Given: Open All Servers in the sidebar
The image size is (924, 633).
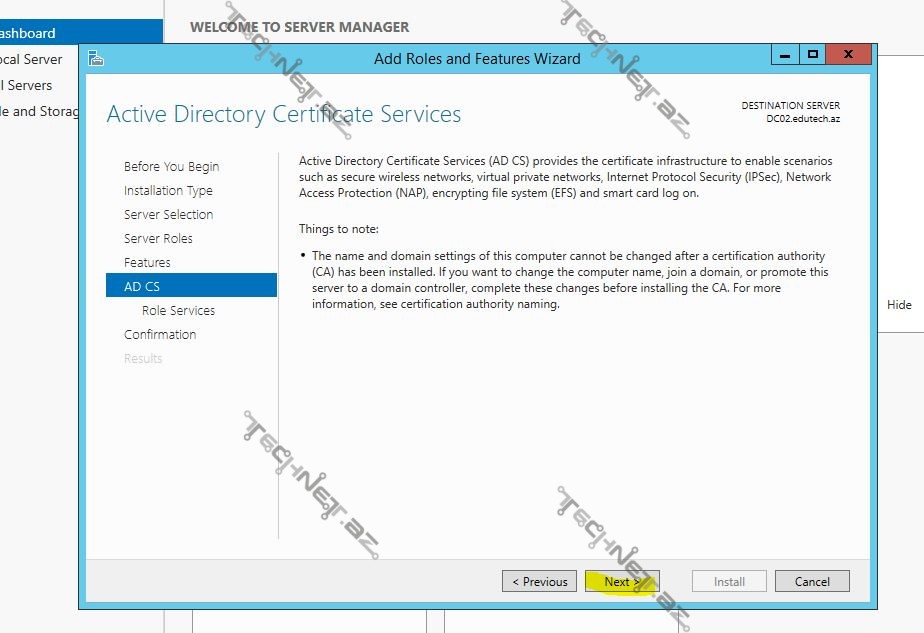Looking at the screenshot, I should [30, 85].
